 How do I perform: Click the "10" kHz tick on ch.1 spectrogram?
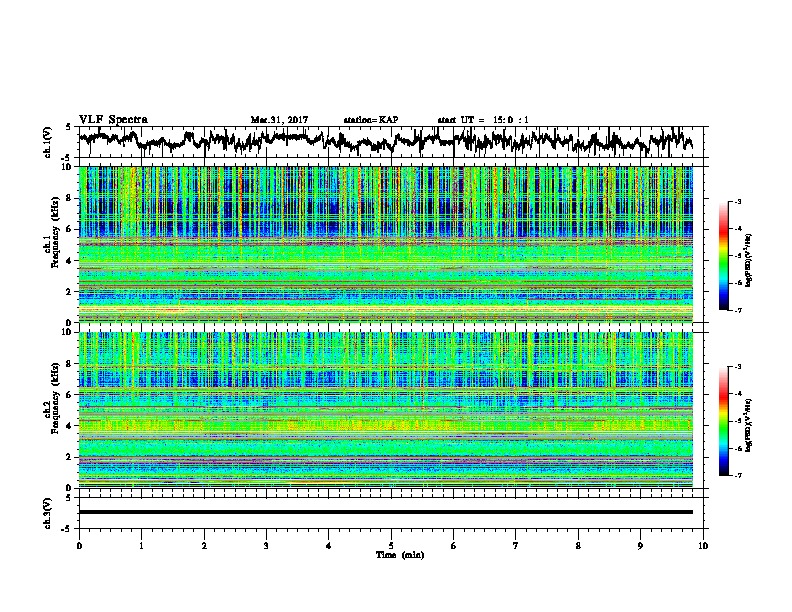point(67,167)
